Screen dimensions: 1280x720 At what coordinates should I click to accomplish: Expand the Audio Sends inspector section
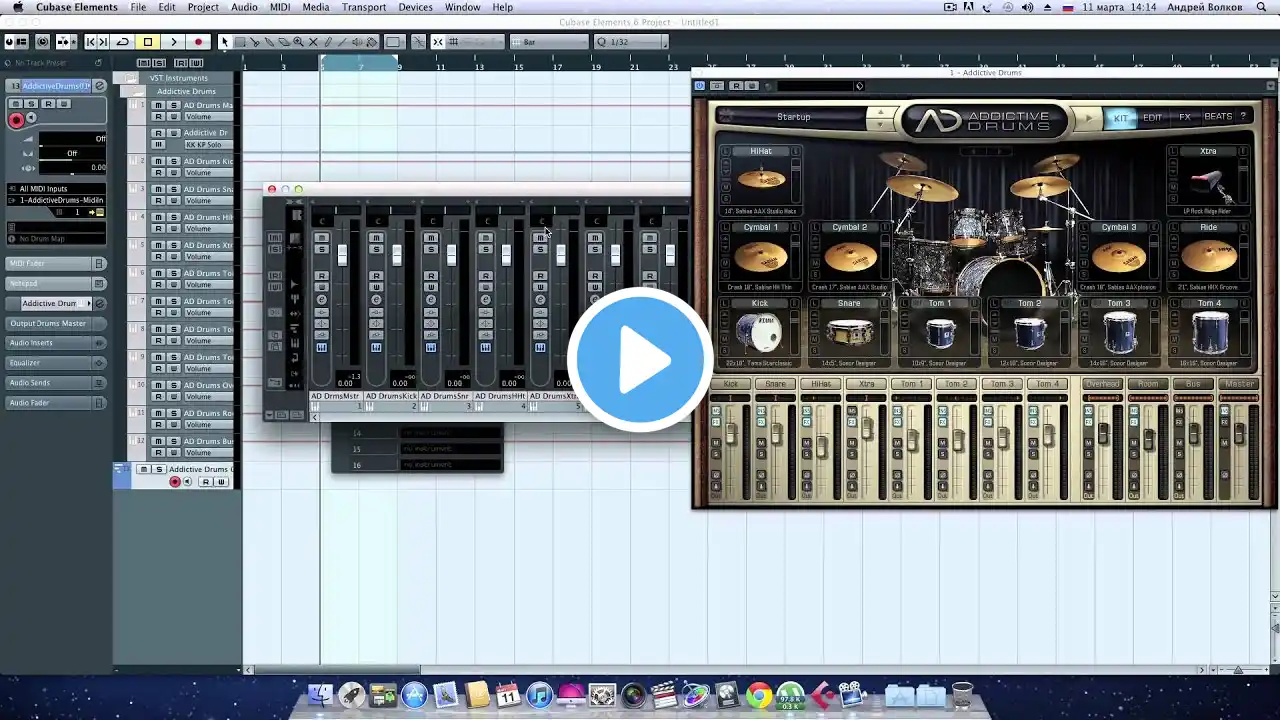56,383
